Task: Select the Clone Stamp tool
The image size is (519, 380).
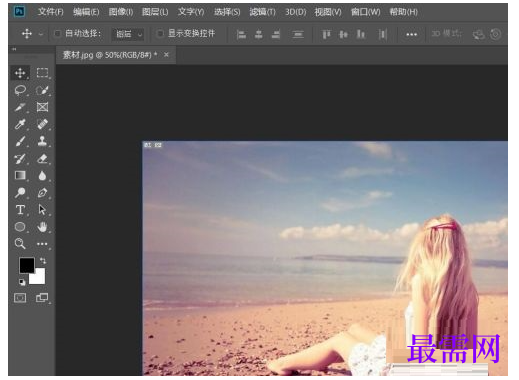Action: [x=42, y=141]
